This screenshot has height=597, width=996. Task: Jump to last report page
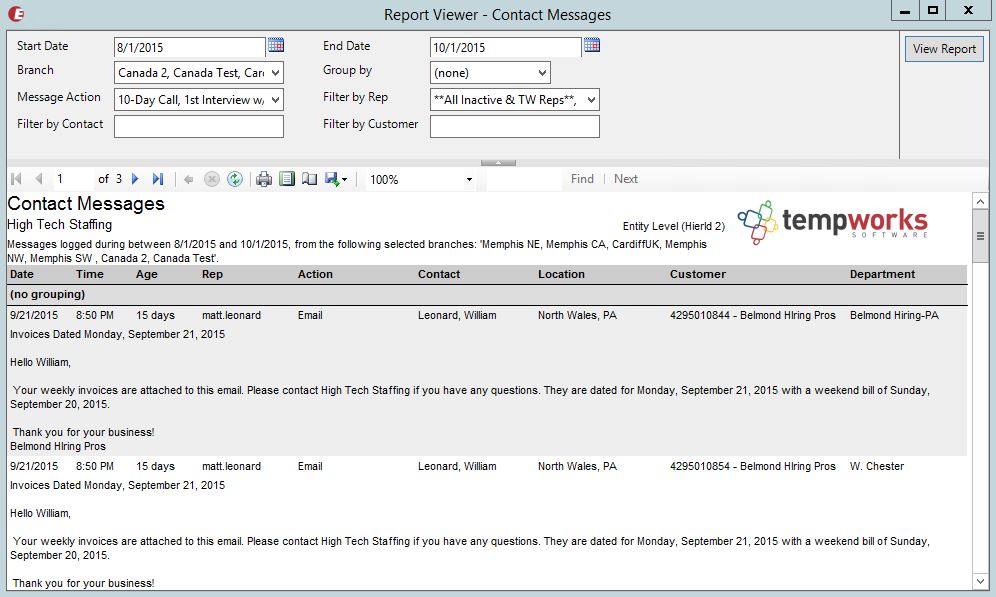pos(158,179)
